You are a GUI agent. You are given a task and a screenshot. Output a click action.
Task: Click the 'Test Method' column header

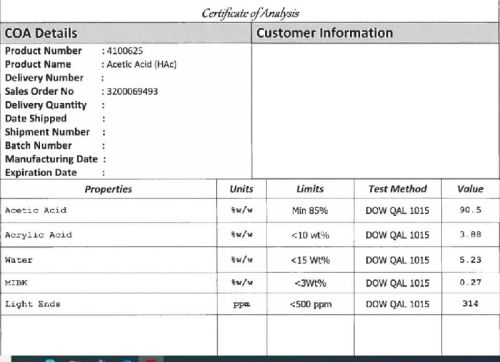tap(398, 189)
